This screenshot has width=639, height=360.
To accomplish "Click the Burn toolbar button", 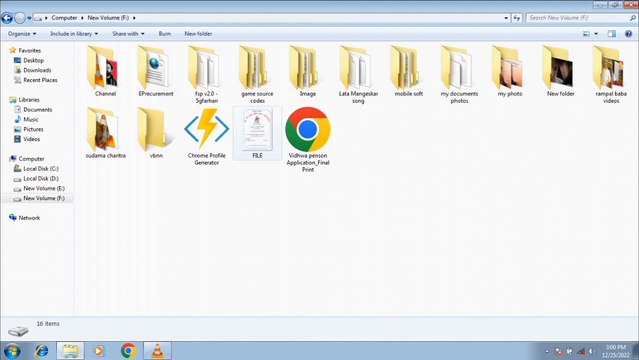I will coord(165,34).
